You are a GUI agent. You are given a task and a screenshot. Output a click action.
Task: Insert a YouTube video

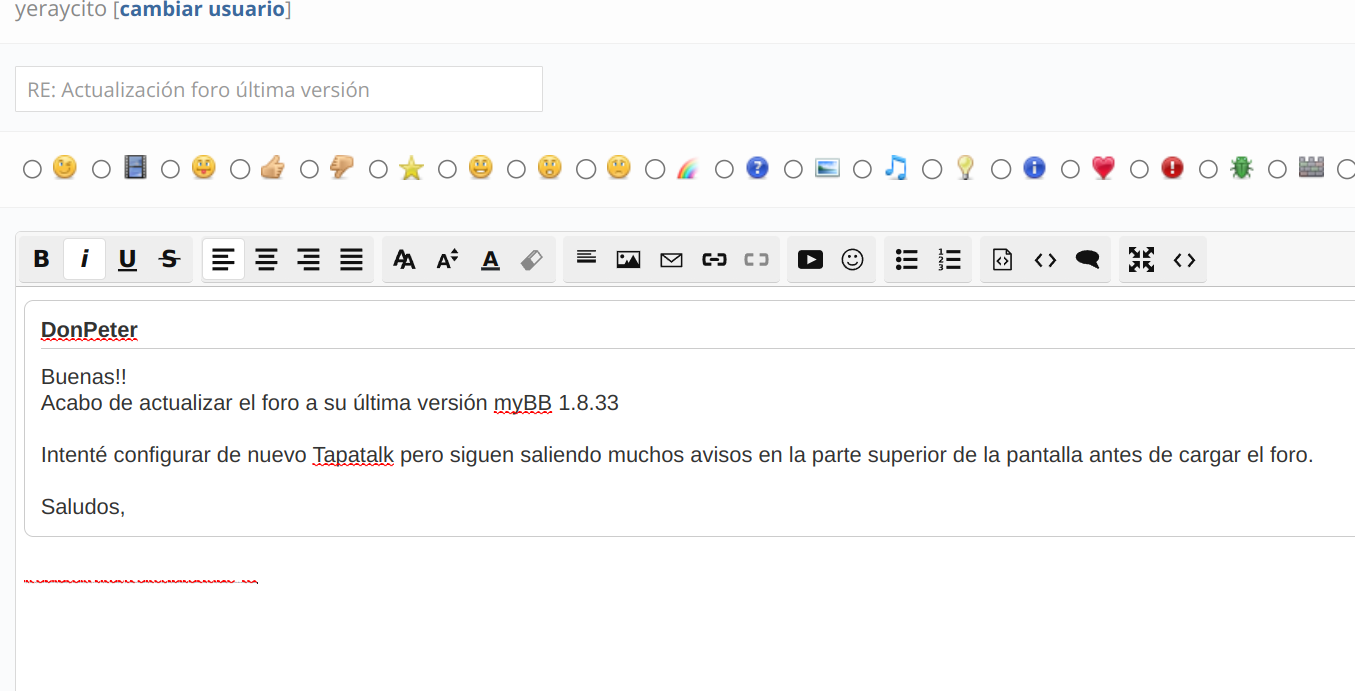coord(810,259)
